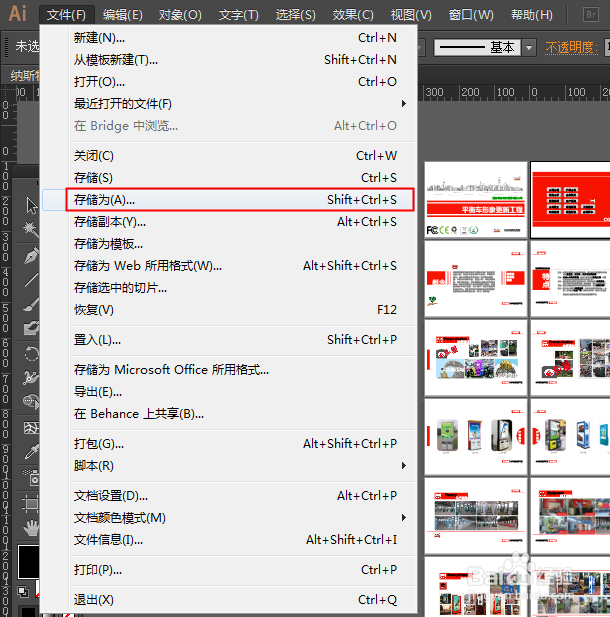The width and height of the screenshot is (610, 617).
Task: Select the Eyedropper tool
Action: pos(31,451)
